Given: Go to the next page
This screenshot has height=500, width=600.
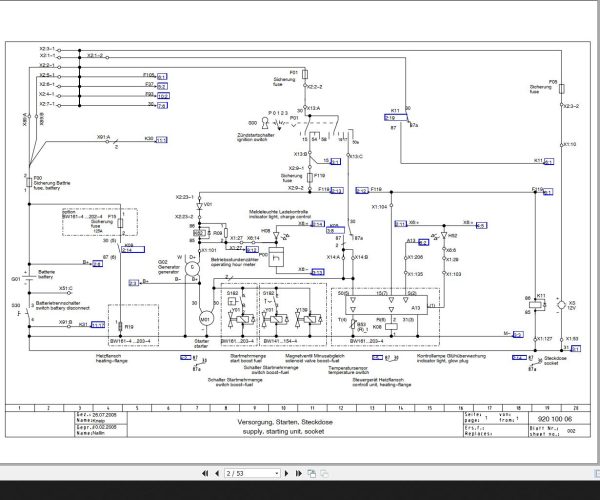Looking at the screenshot, I should point(287,473).
